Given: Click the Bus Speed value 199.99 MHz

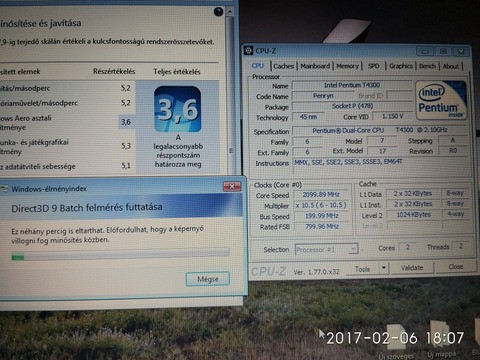Looking at the screenshot, I should (321, 216).
